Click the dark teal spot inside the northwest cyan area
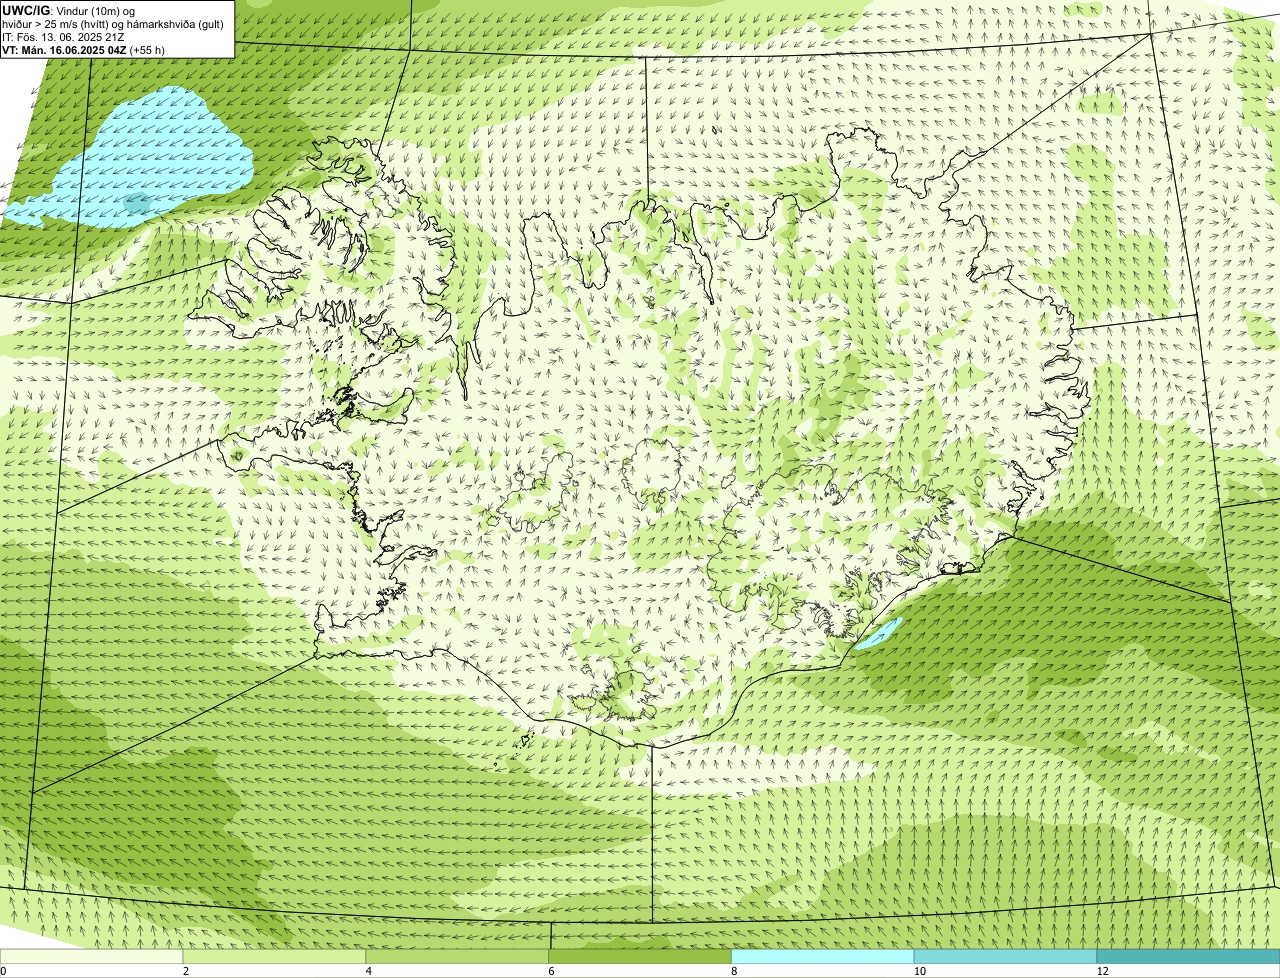The image size is (1280, 978). click(x=136, y=204)
